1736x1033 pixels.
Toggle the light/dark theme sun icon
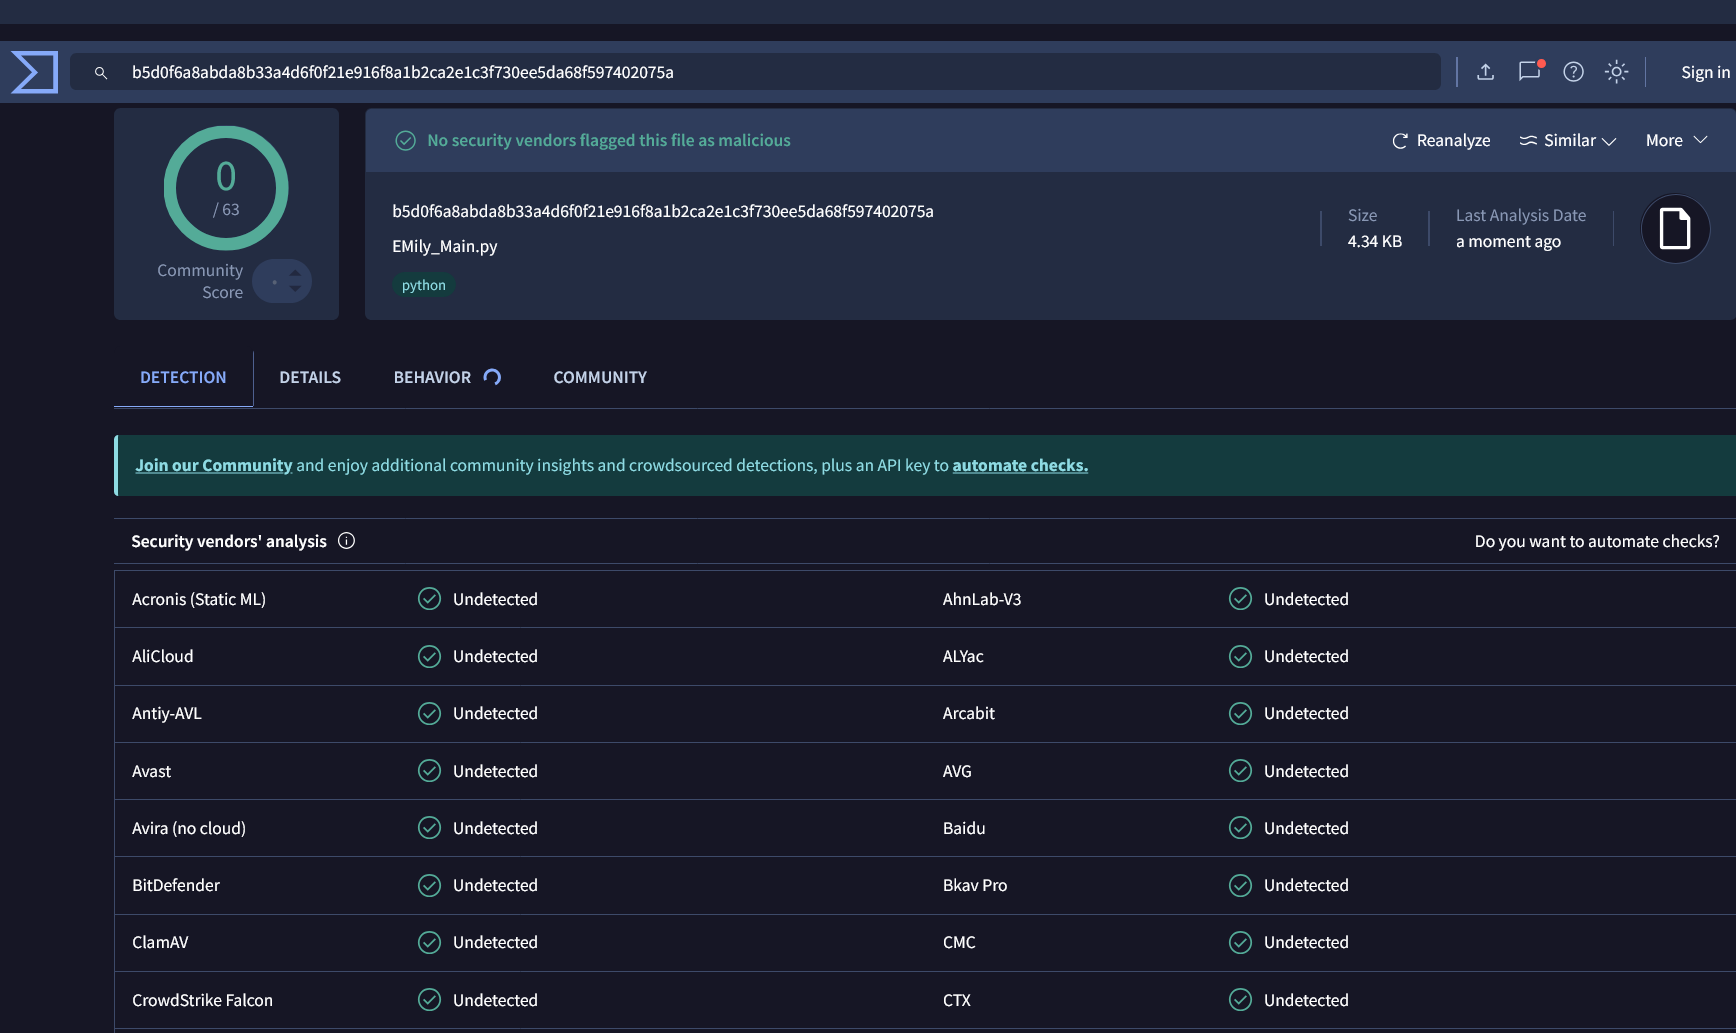(x=1616, y=72)
